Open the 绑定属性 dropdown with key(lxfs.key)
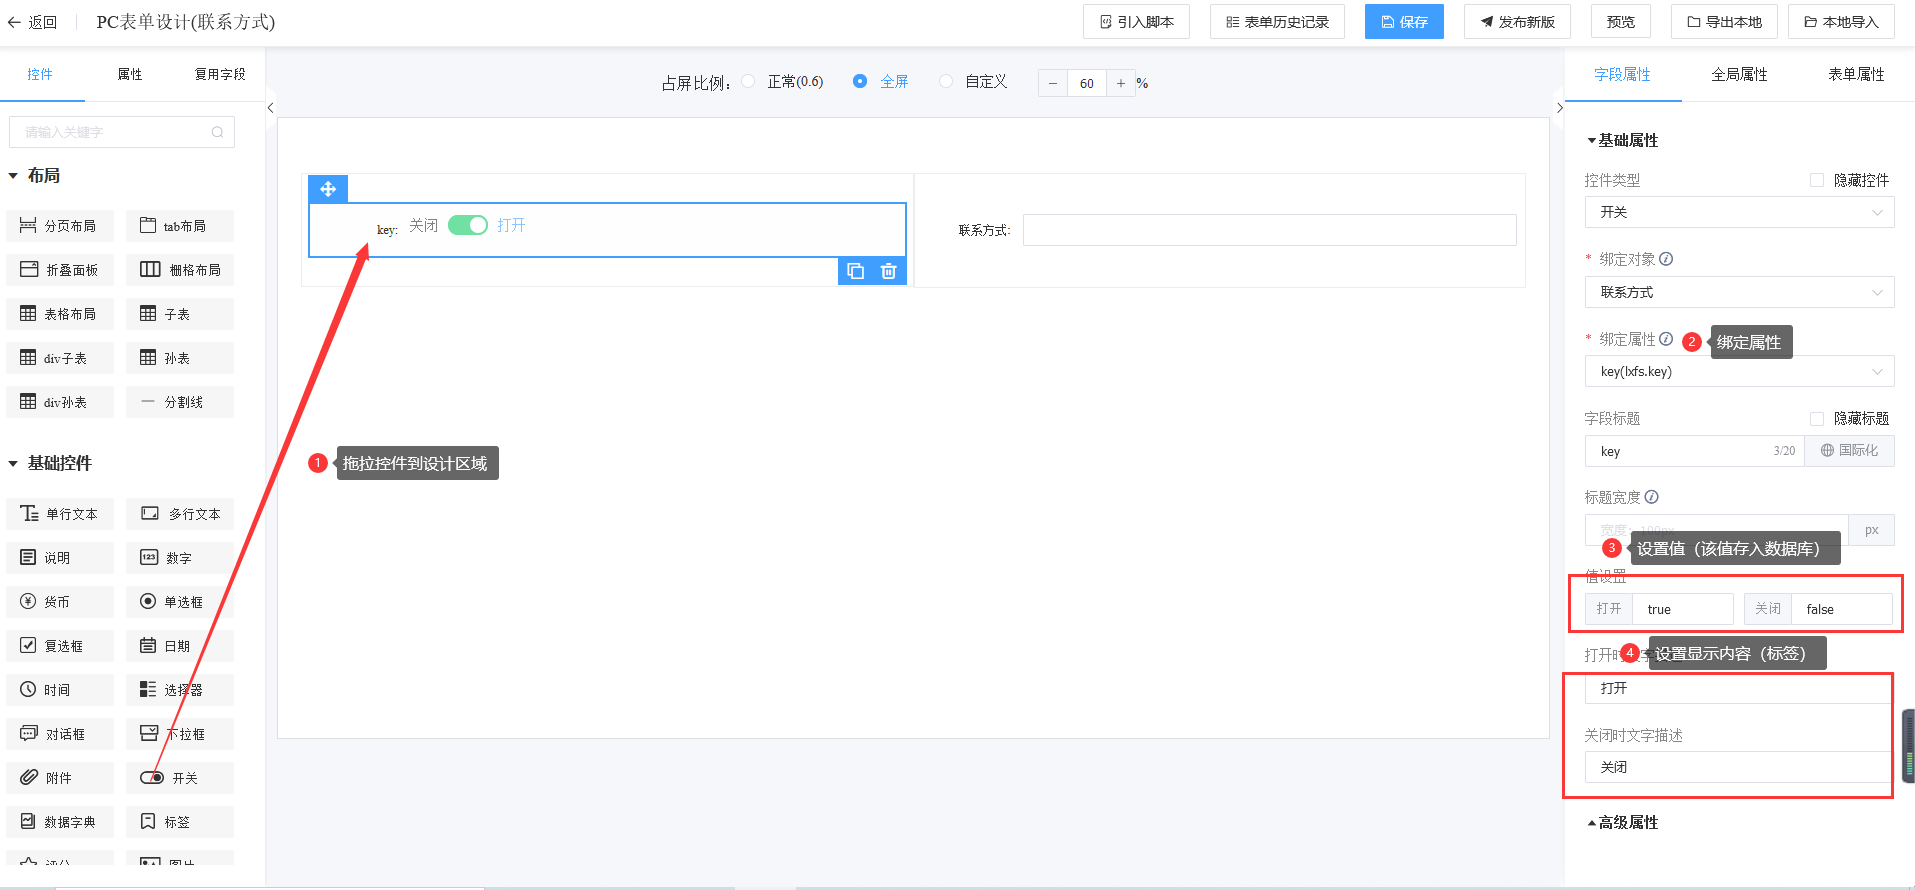The width and height of the screenshot is (1915, 890). (x=1739, y=371)
